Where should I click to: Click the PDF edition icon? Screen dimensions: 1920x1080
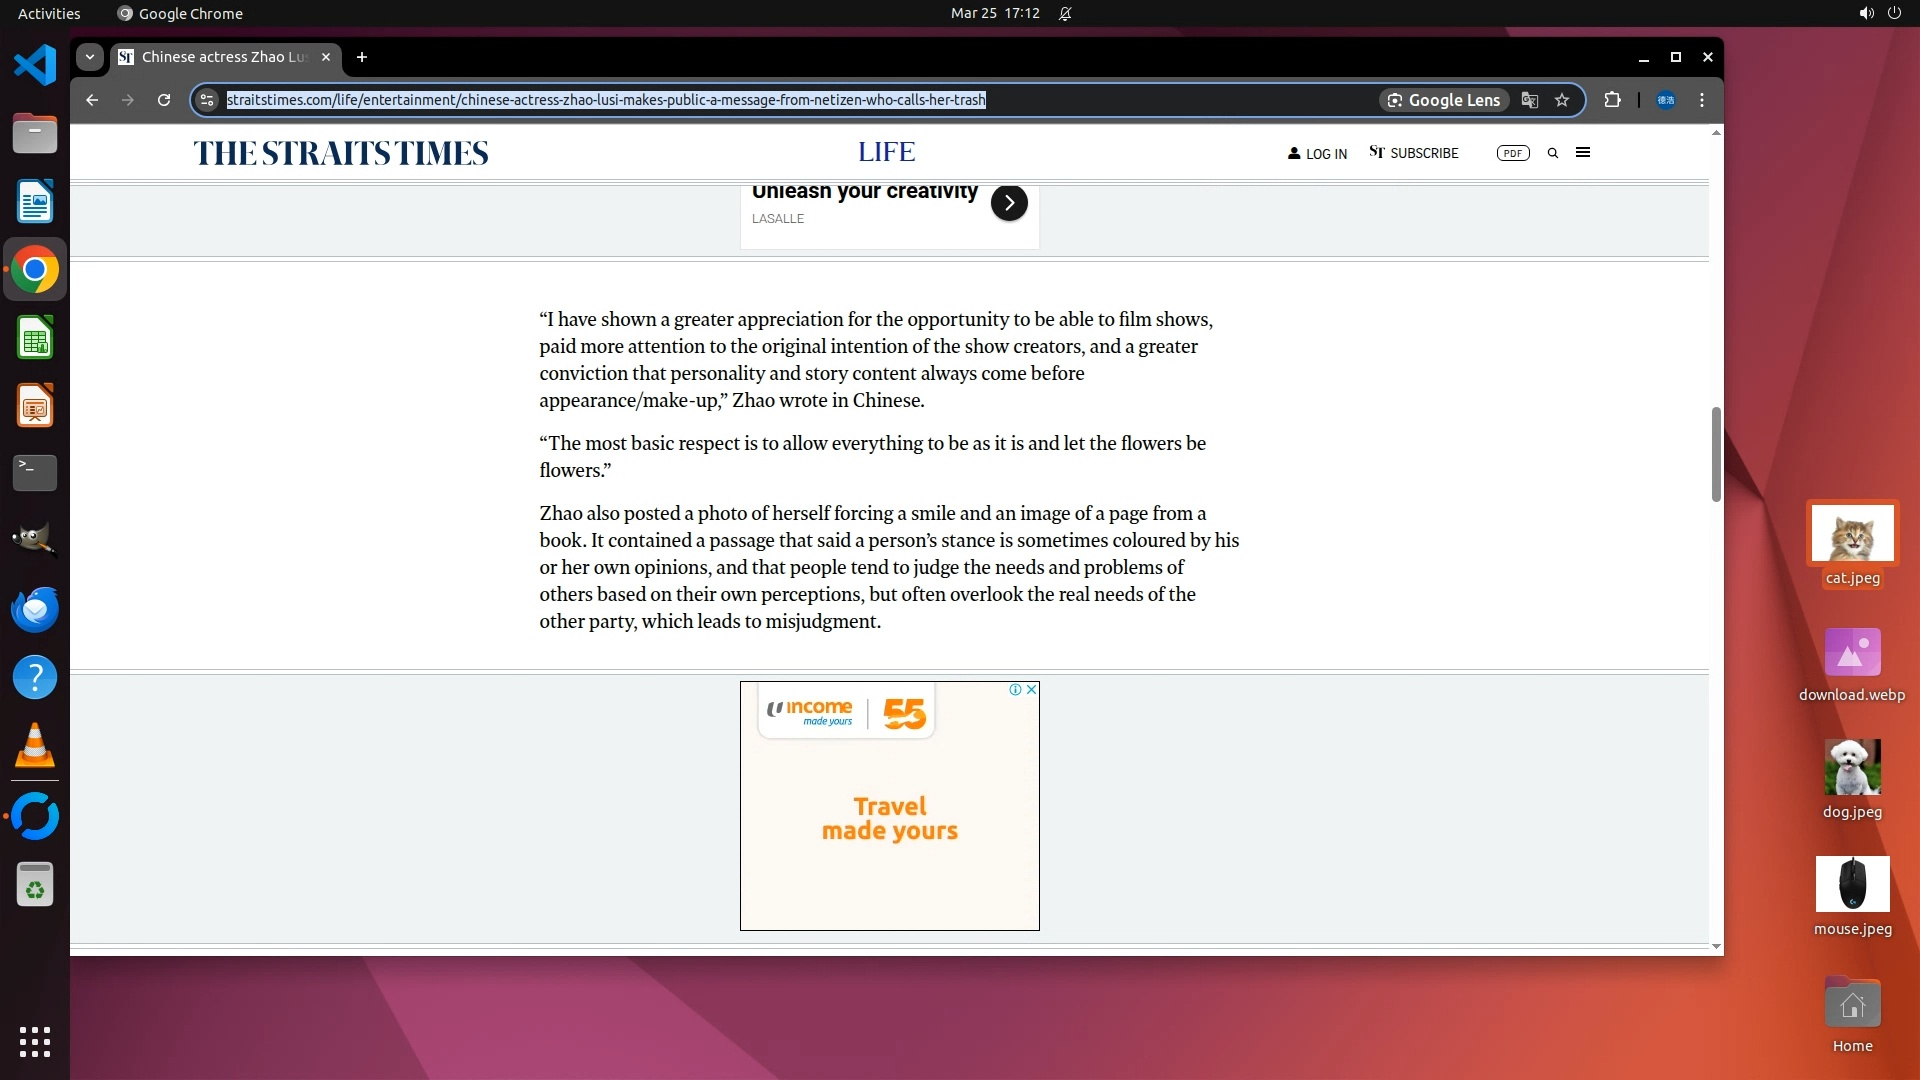coord(1513,153)
